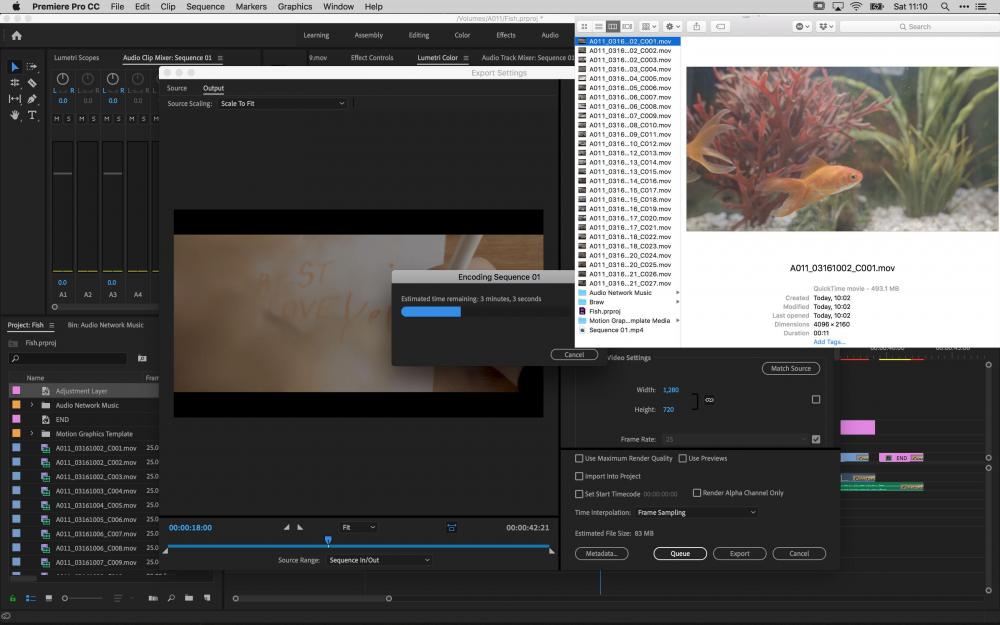Select the Selection arrow tool
Screen dimensions: 1000x625
click(x=15, y=67)
